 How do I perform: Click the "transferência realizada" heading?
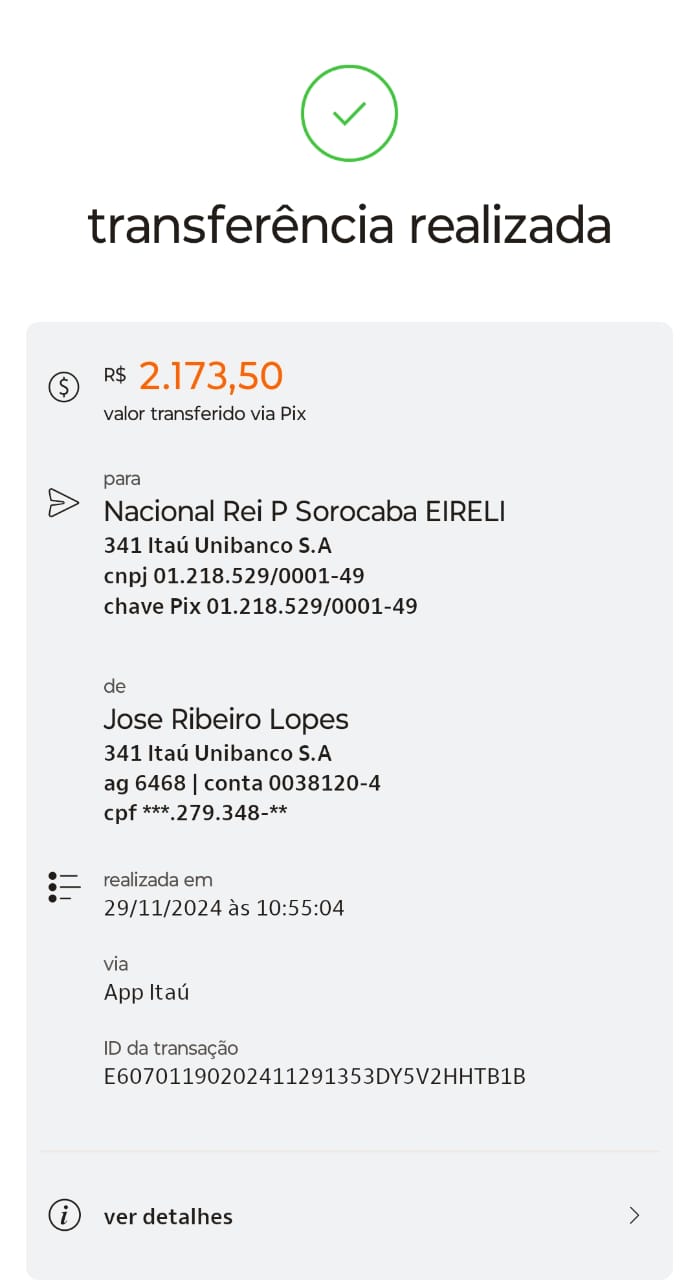349,225
